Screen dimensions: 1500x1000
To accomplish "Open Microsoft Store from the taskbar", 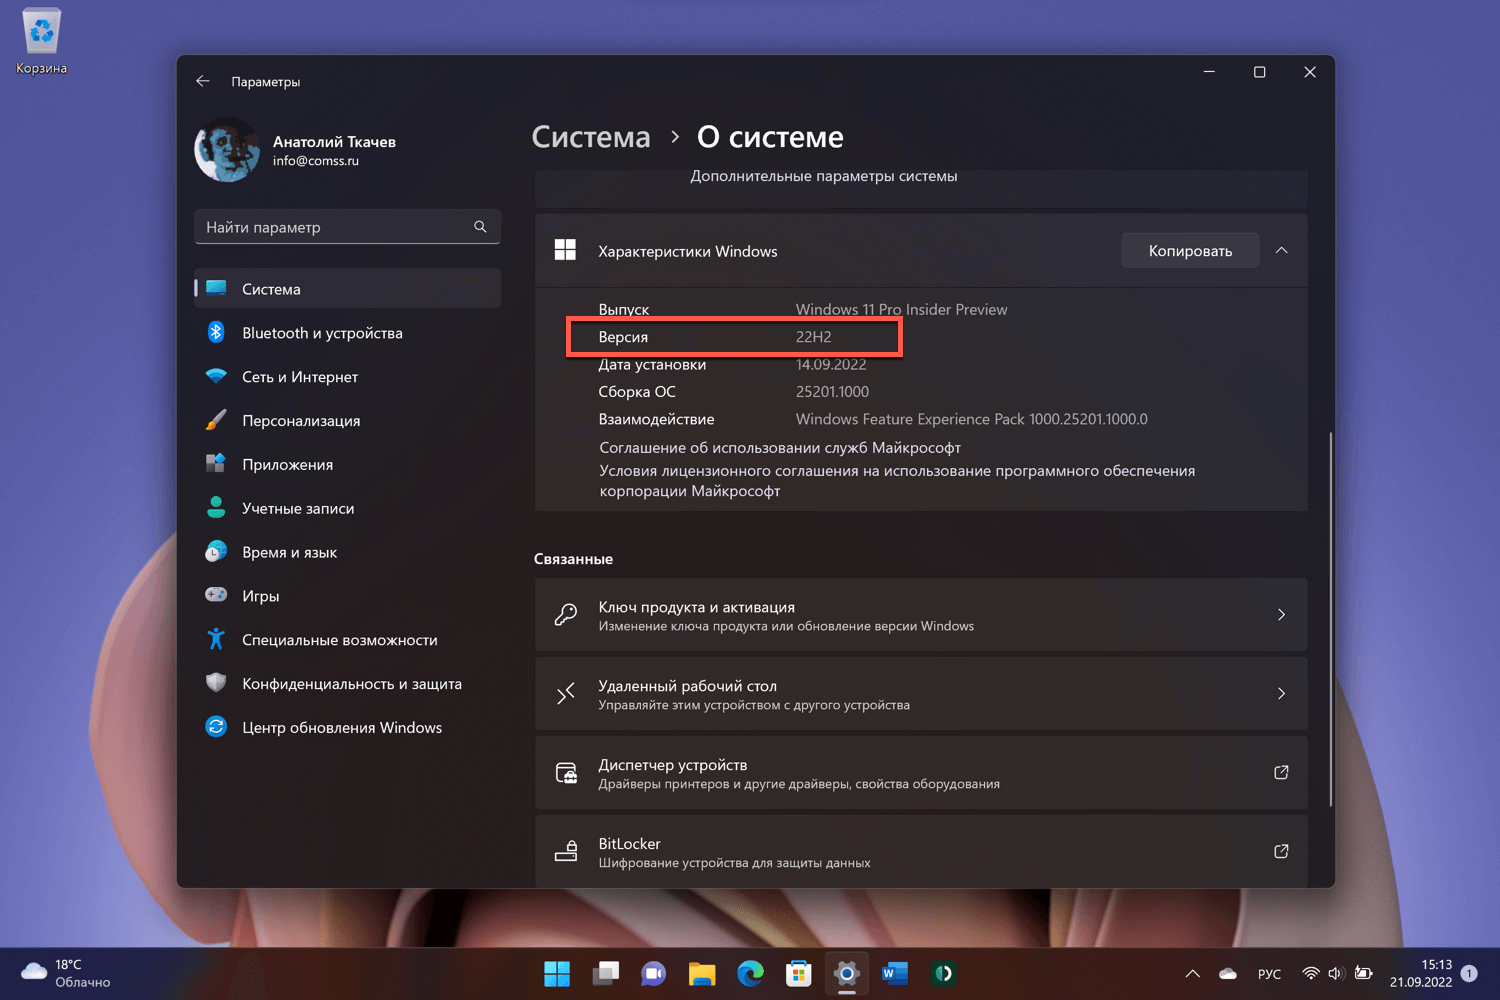I will (x=798, y=973).
